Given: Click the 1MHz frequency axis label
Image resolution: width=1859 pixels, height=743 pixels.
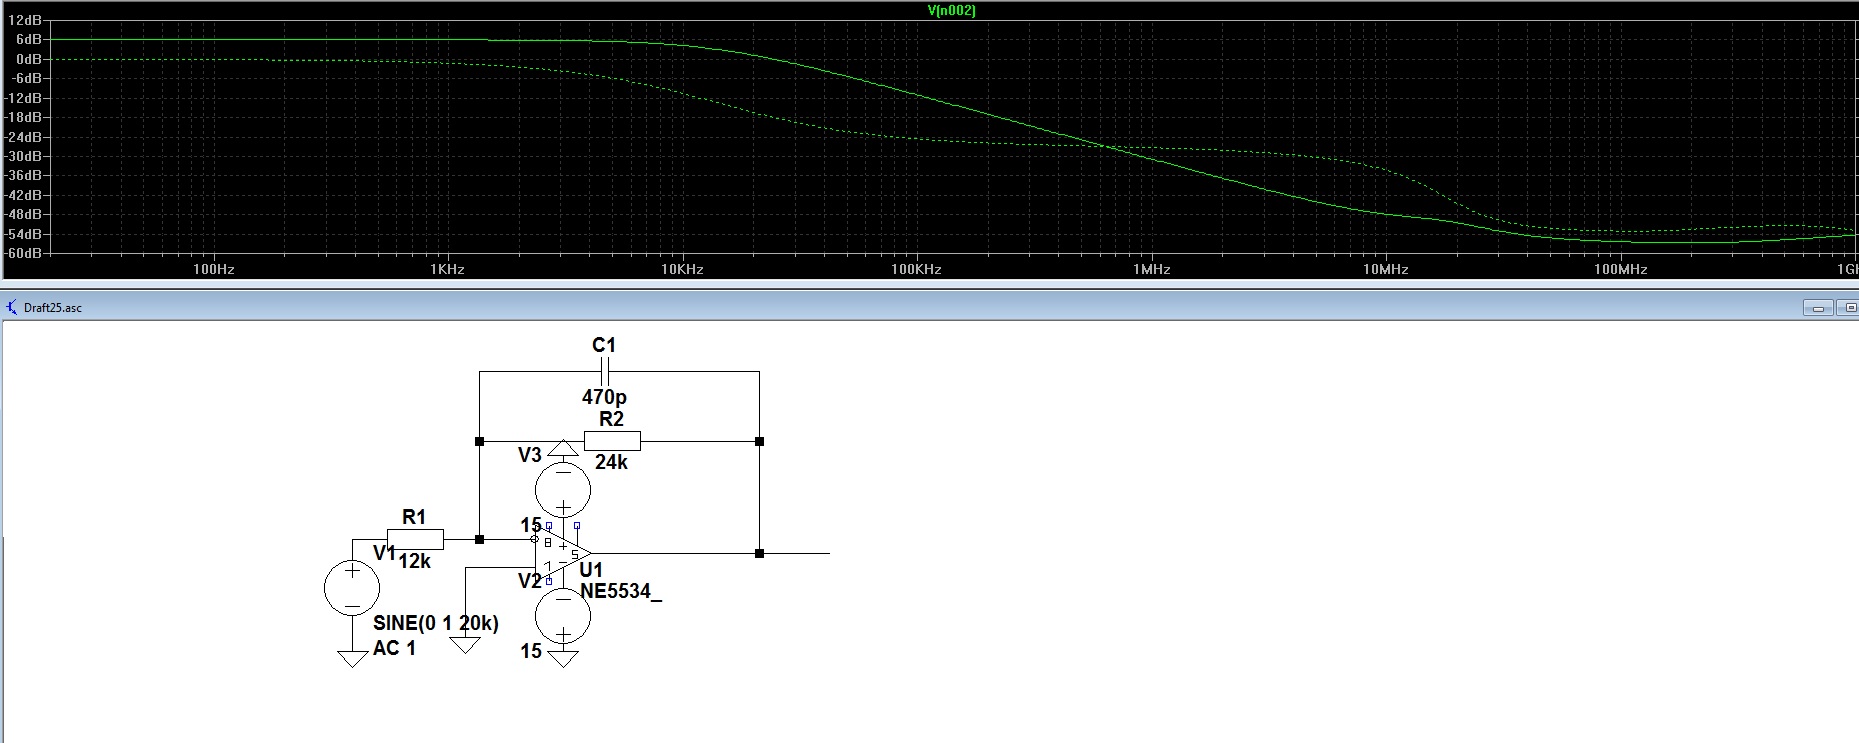Looking at the screenshot, I should tap(1151, 269).
